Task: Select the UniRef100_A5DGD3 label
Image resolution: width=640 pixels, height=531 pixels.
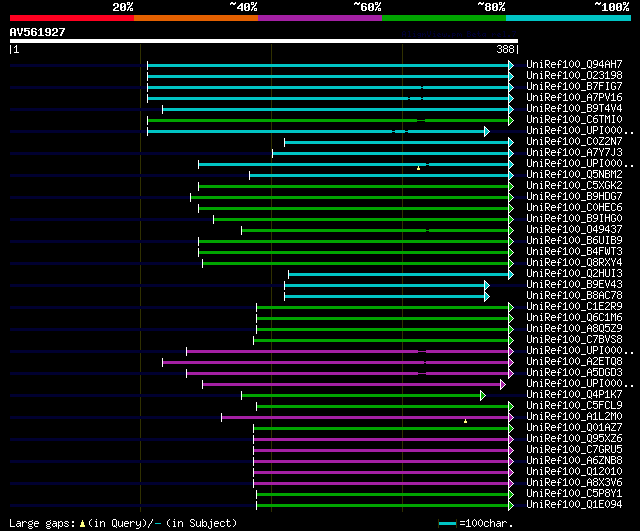Action: (574, 373)
